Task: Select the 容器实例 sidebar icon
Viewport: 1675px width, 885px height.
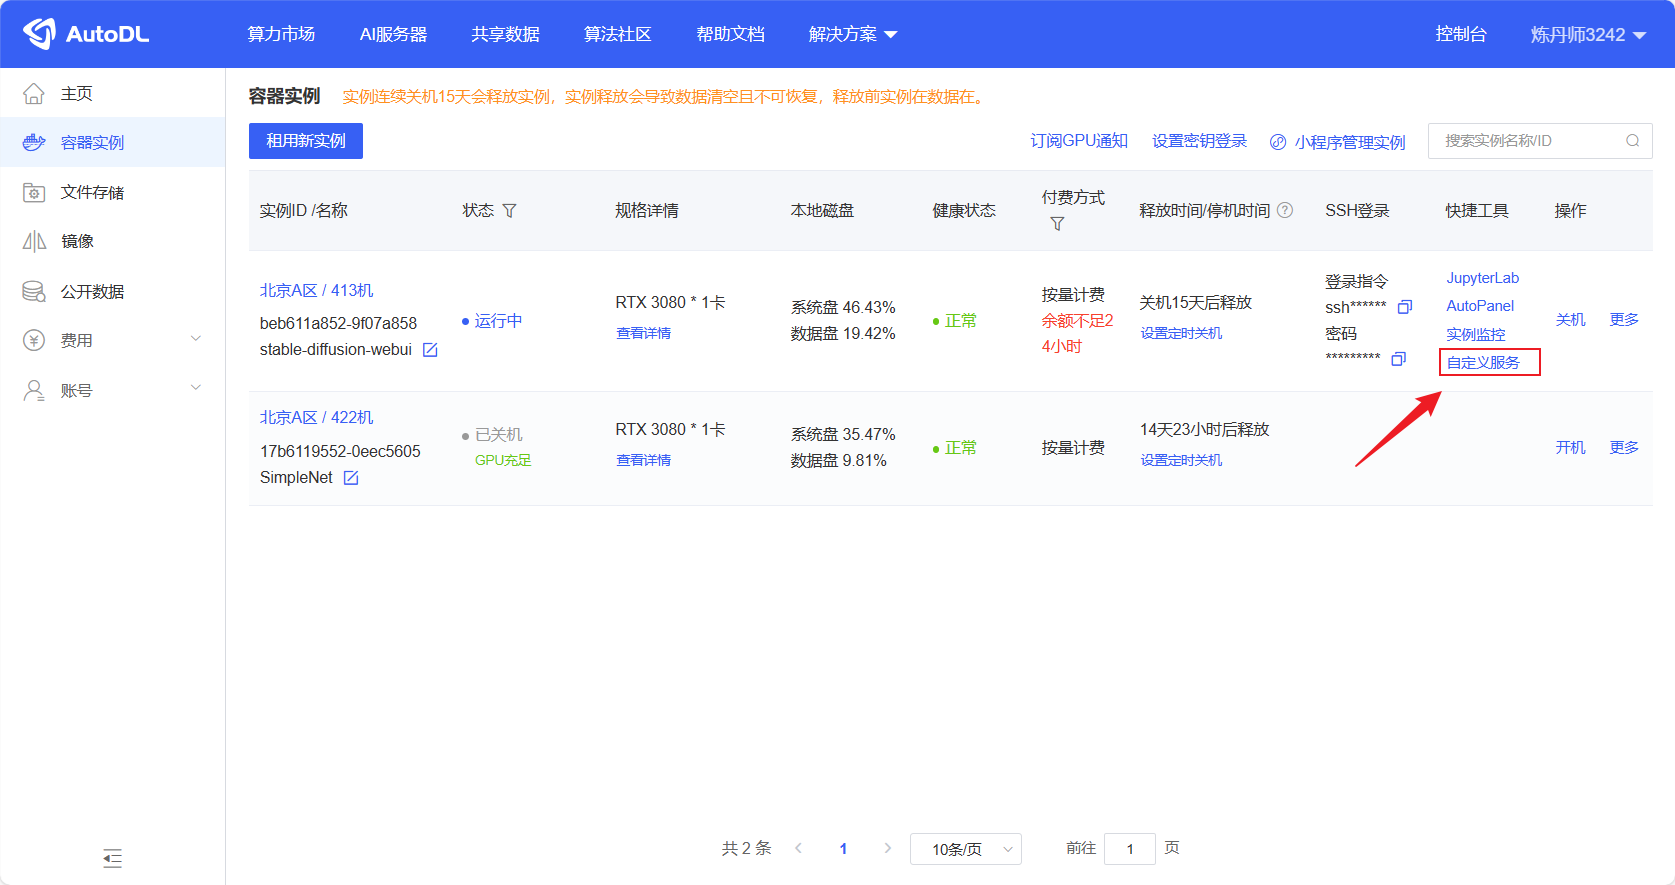Action: pyautogui.click(x=34, y=142)
